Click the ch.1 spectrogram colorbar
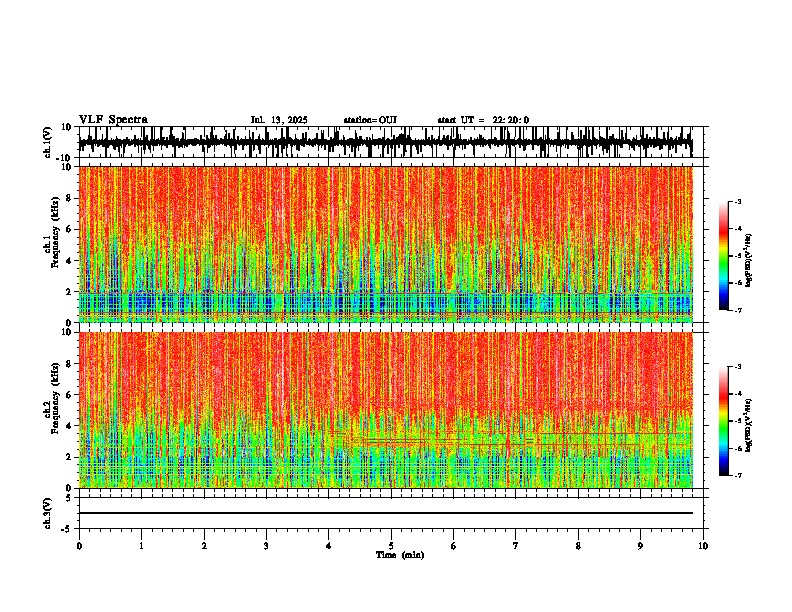Image resolution: width=792 pixels, height=612 pixels. 723,256
